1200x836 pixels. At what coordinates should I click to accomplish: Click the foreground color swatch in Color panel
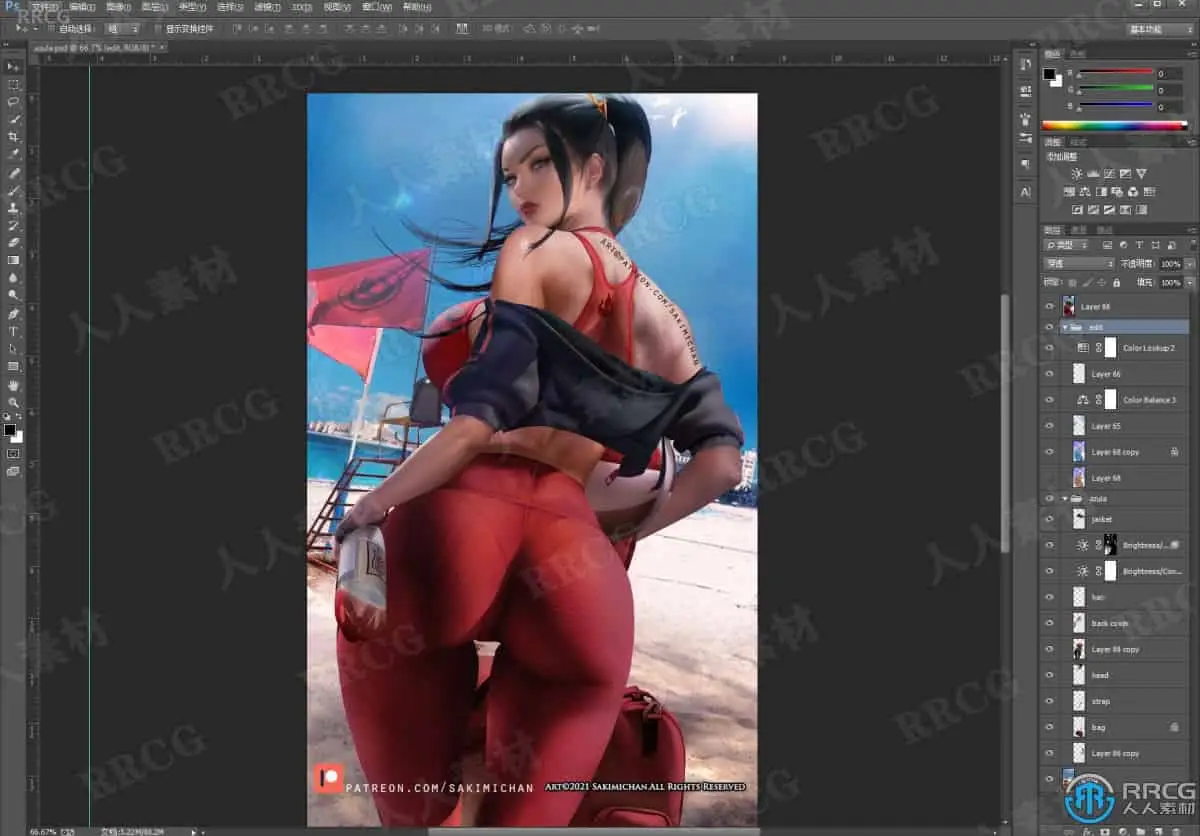pyautogui.click(x=1049, y=74)
